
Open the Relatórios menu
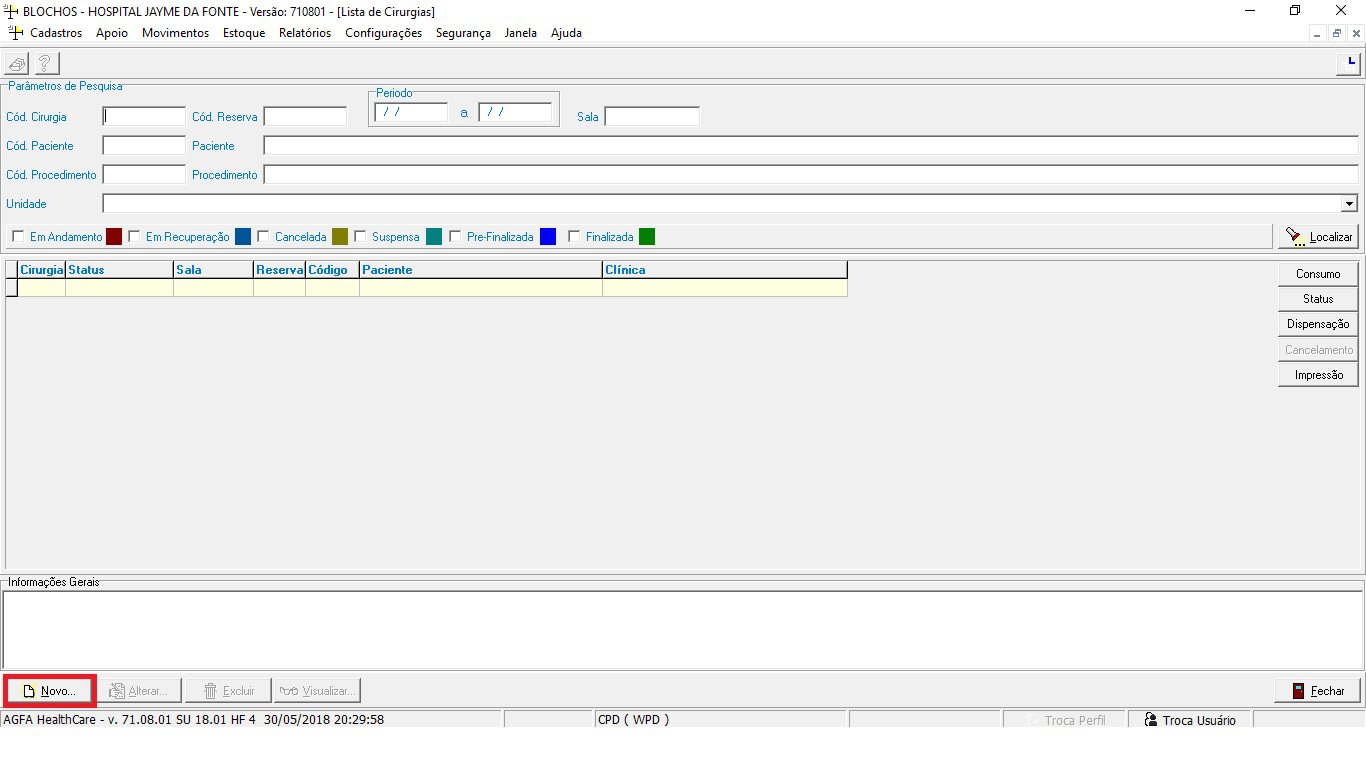[x=305, y=33]
